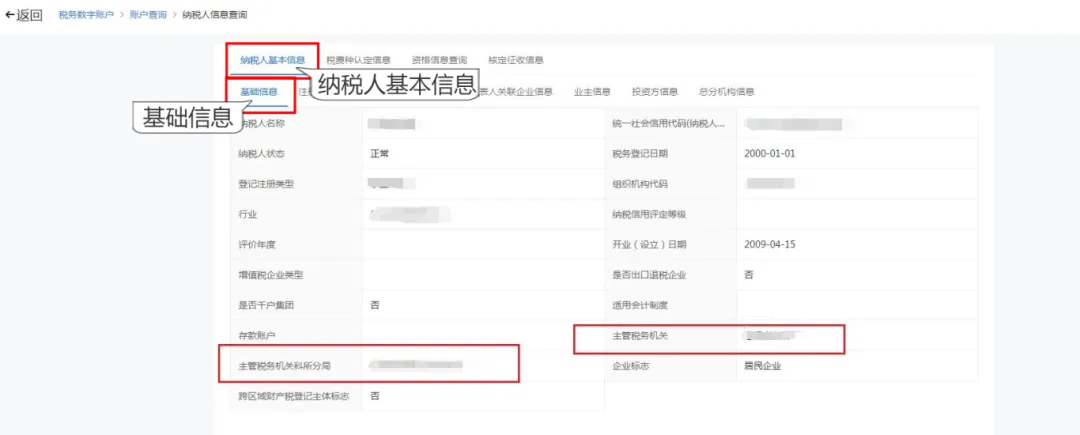The height and width of the screenshot is (435, 1080).
Task: Go to 账户查询 breadcrumb
Action: [148, 15]
